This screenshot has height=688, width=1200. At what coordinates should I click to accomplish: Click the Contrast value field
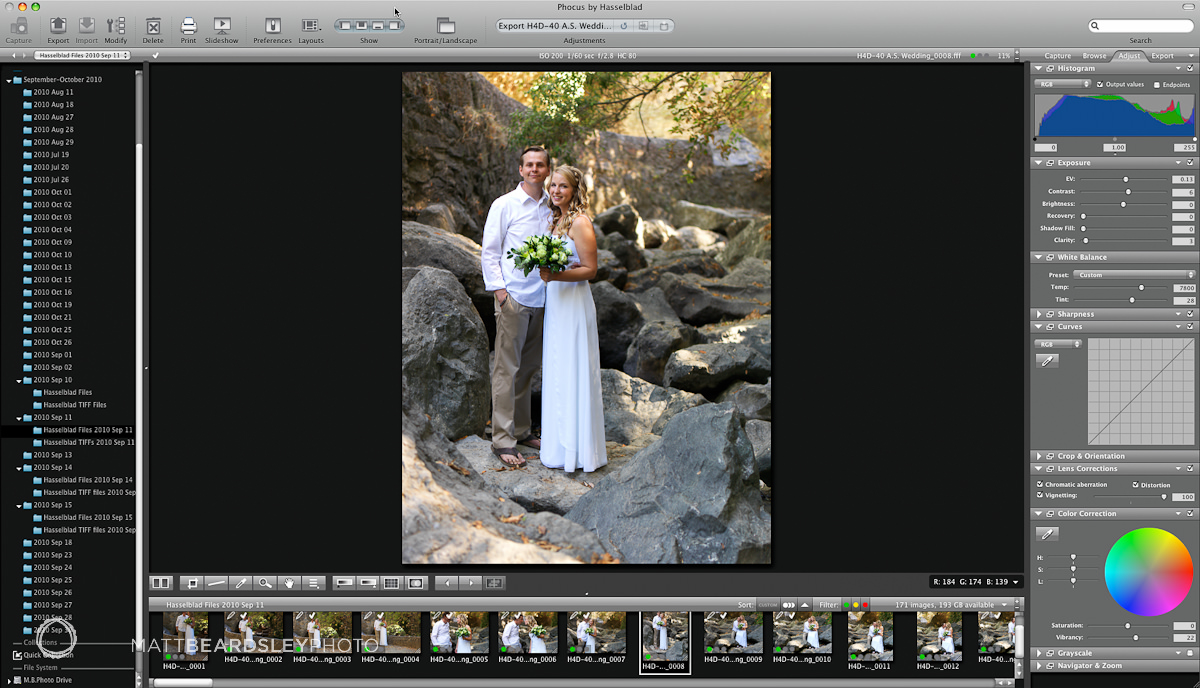click(1183, 192)
